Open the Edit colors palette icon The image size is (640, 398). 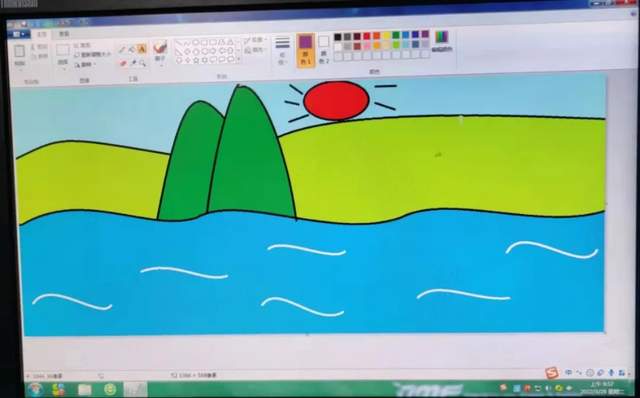pyautogui.click(x=442, y=41)
